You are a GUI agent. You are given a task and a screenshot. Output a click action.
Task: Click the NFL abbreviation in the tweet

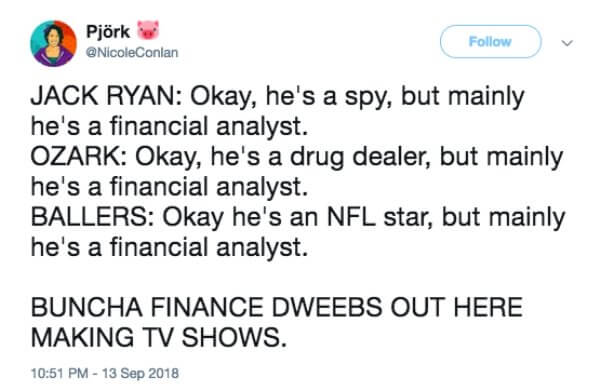coord(351,217)
